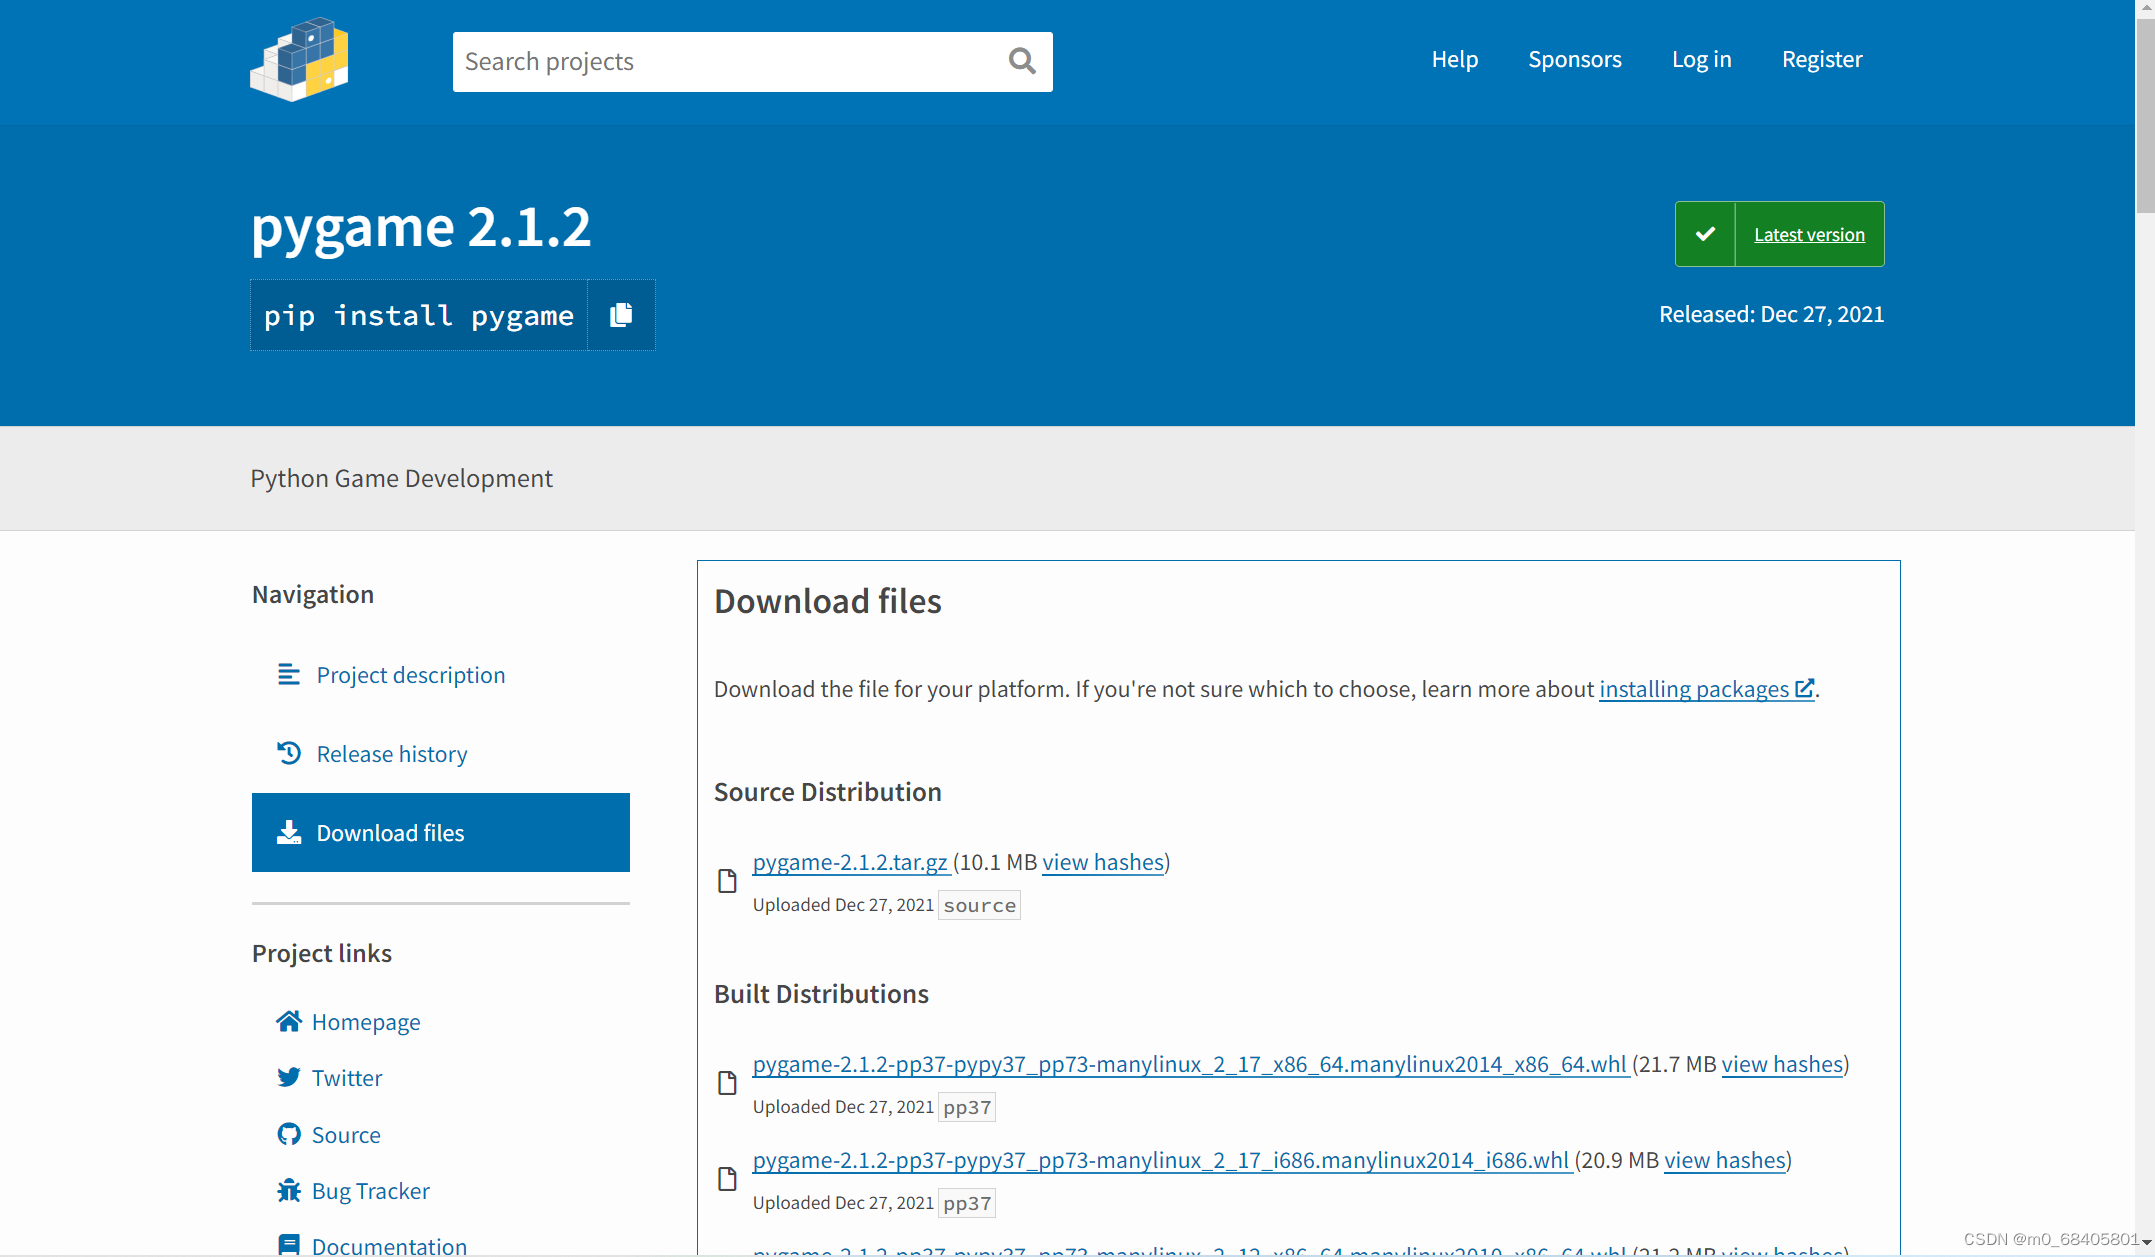Click the Twitter bird icon
The image size is (2155, 1257).
pos(289,1077)
